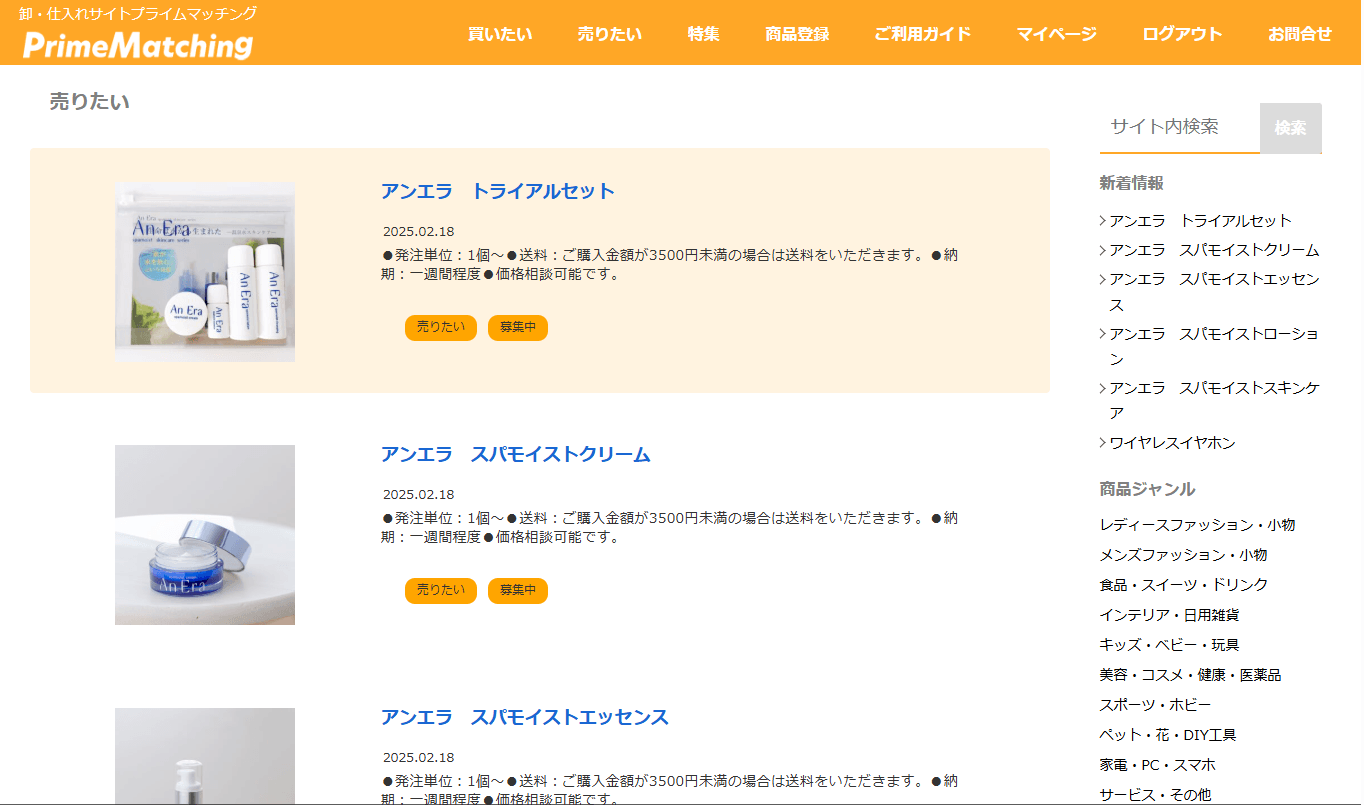Screen dimensions: 1364x805
Task: Open the お問合せ contact page
Action: [1299, 34]
